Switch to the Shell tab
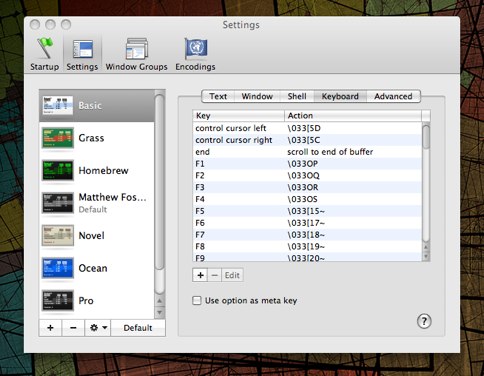This screenshot has height=376, width=484. pos(297,96)
